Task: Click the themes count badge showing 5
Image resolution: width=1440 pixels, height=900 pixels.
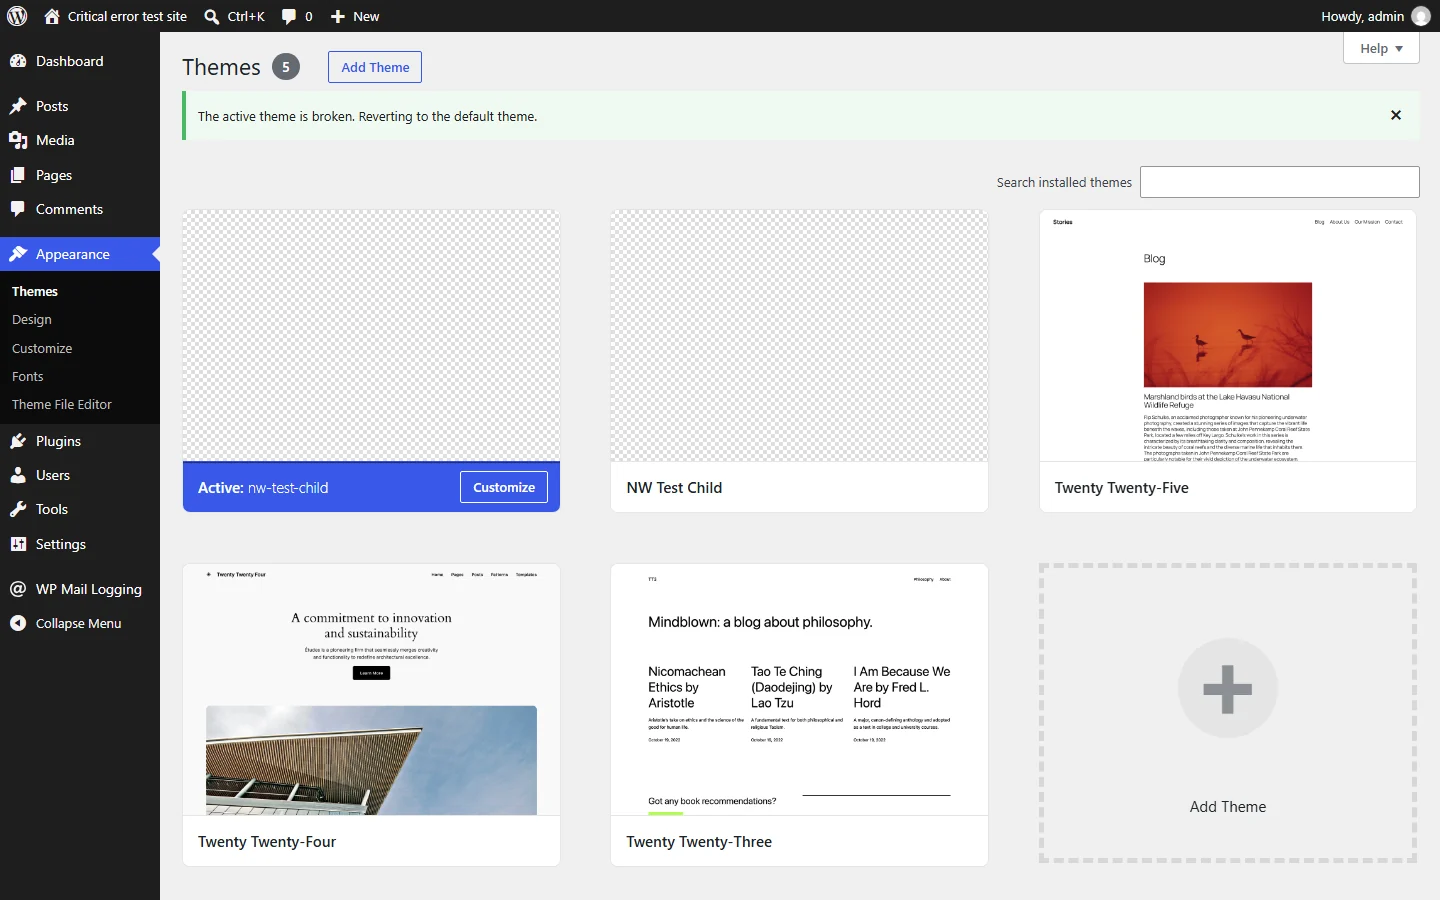Action: point(286,67)
